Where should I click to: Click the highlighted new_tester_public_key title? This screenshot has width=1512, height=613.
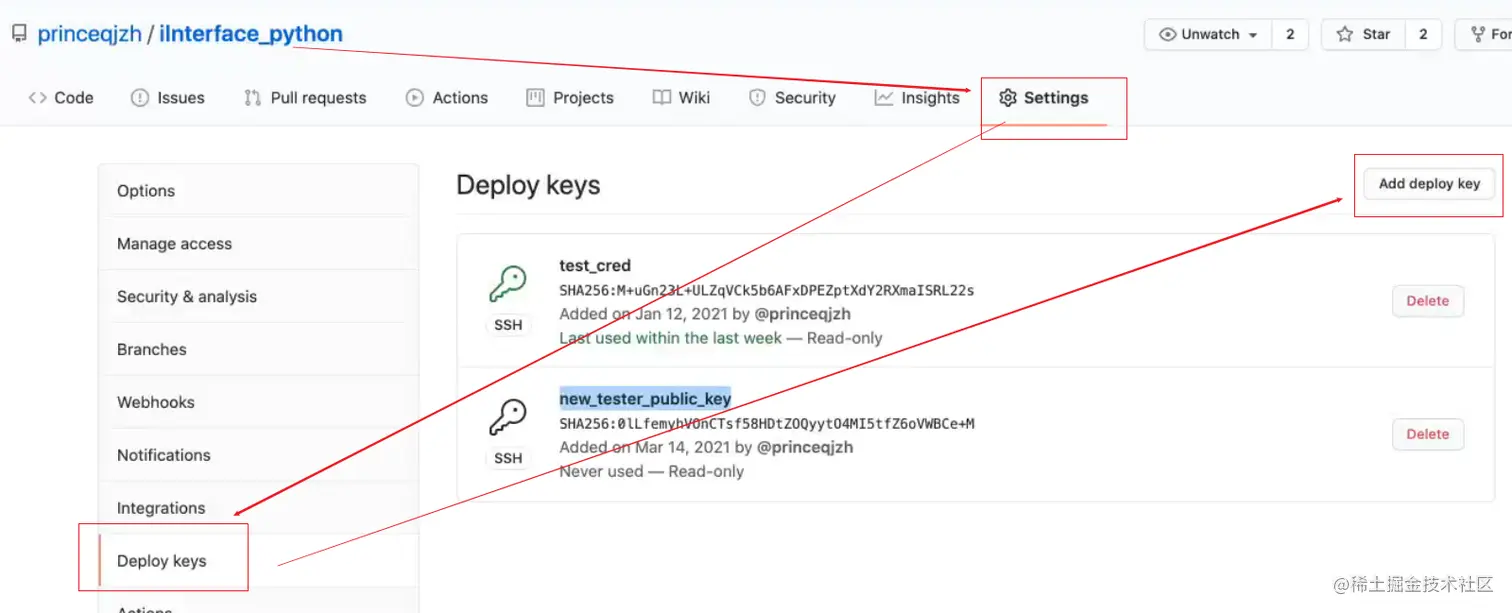pyautogui.click(x=645, y=399)
